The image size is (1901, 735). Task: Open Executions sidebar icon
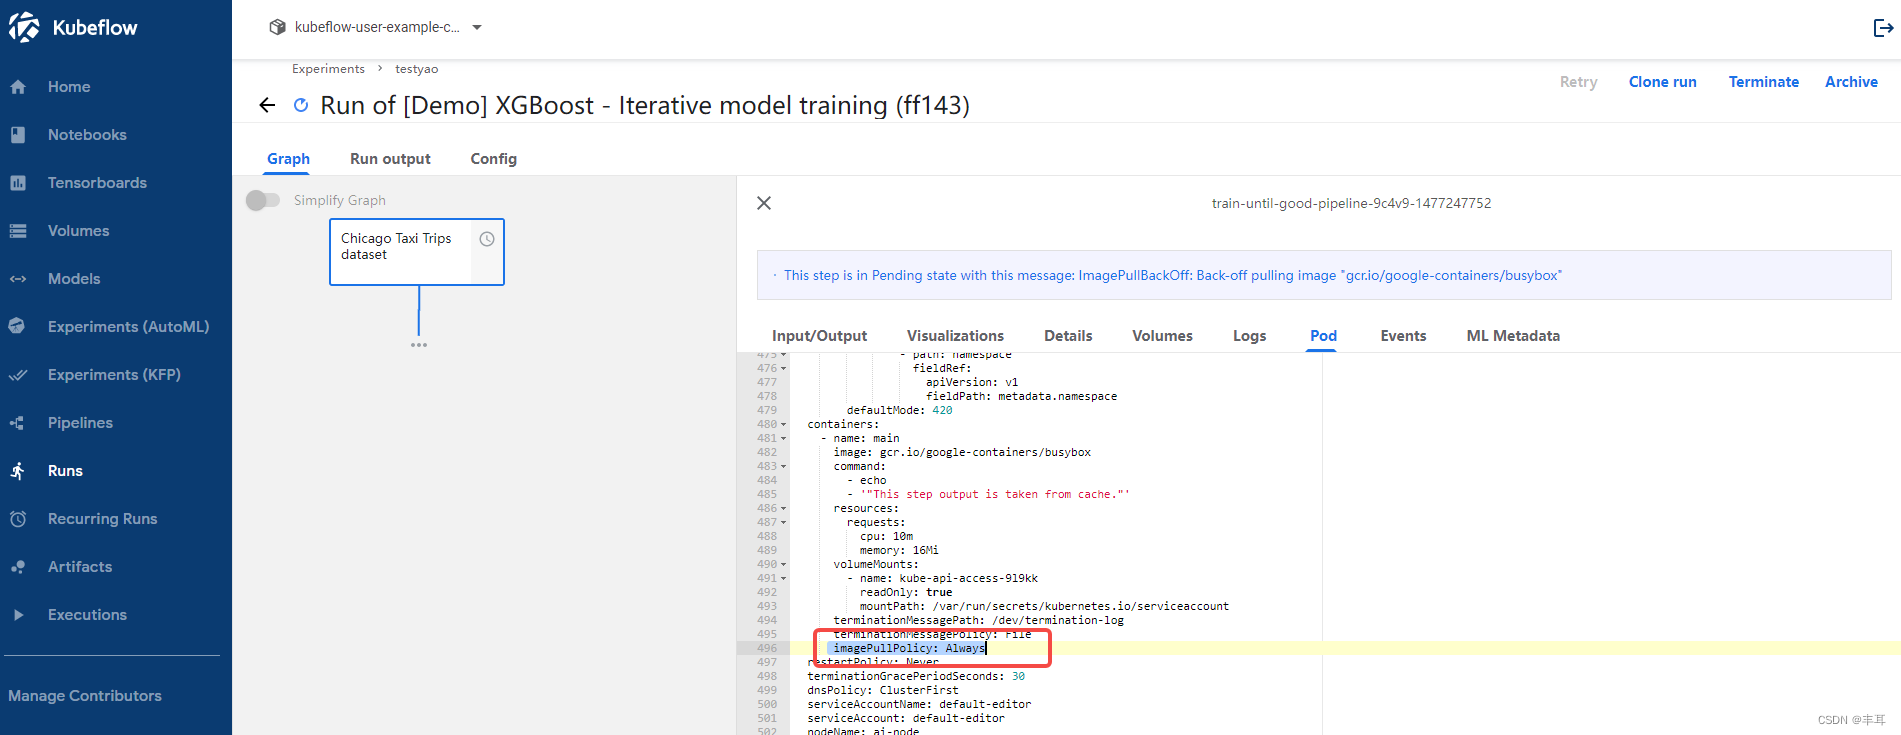tap(18, 615)
